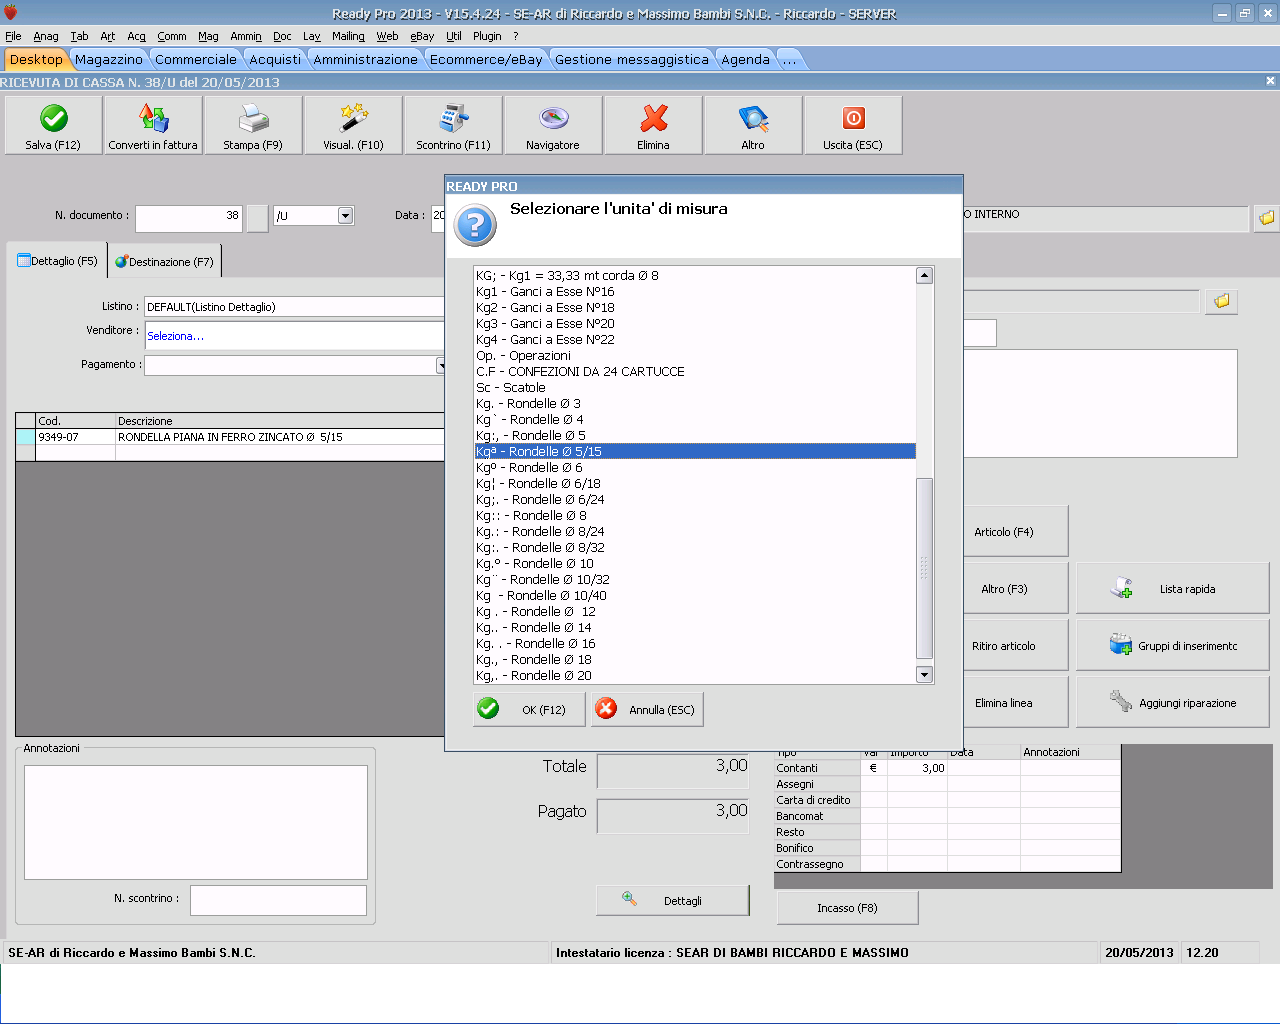Open the Dettaglio (F5) tab
The height and width of the screenshot is (1024, 1280).
[x=57, y=261]
